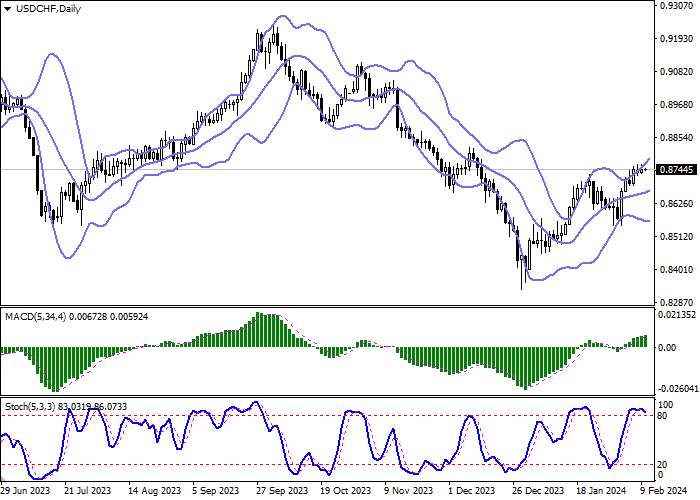Select the 27 Sep 2023 date label
The height and width of the screenshot is (500, 700).
[x=283, y=490]
